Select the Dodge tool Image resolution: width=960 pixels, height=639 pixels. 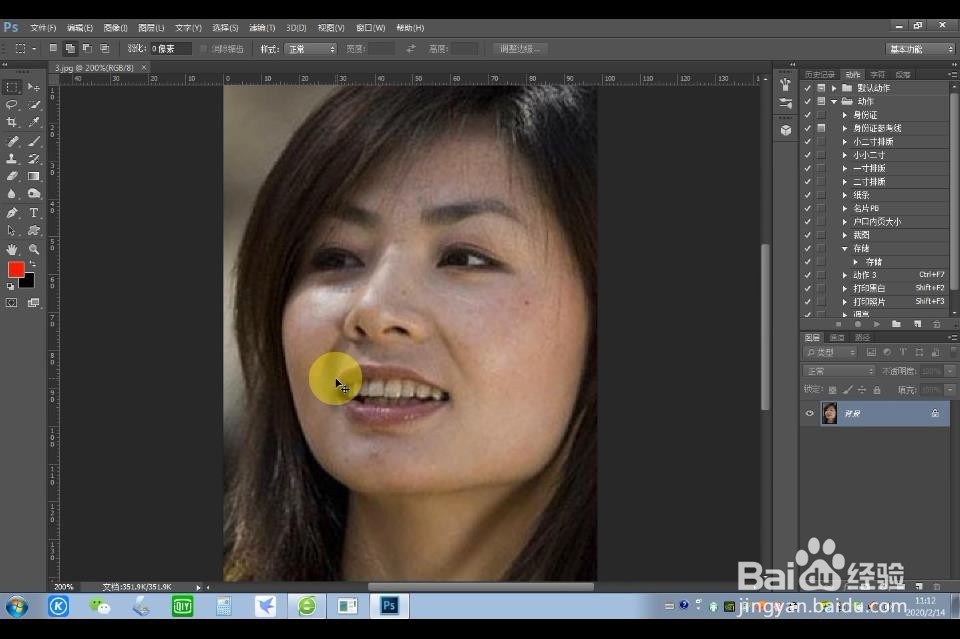[34, 193]
